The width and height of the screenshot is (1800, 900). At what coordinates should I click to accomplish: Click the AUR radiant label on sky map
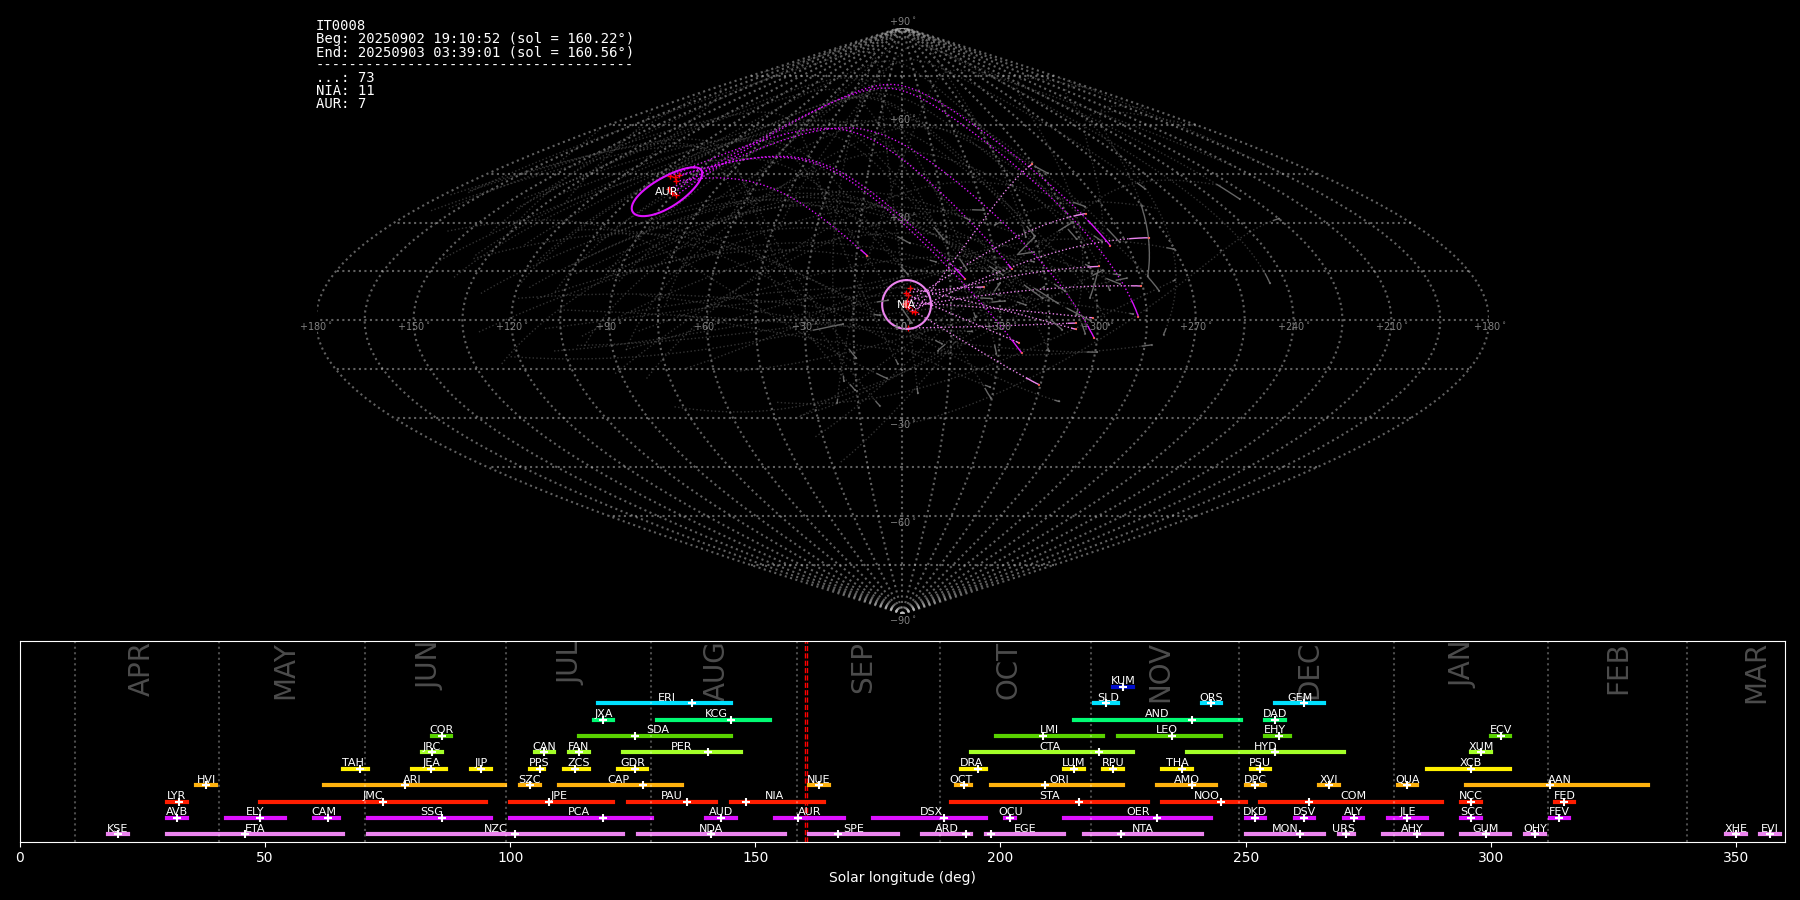point(666,192)
